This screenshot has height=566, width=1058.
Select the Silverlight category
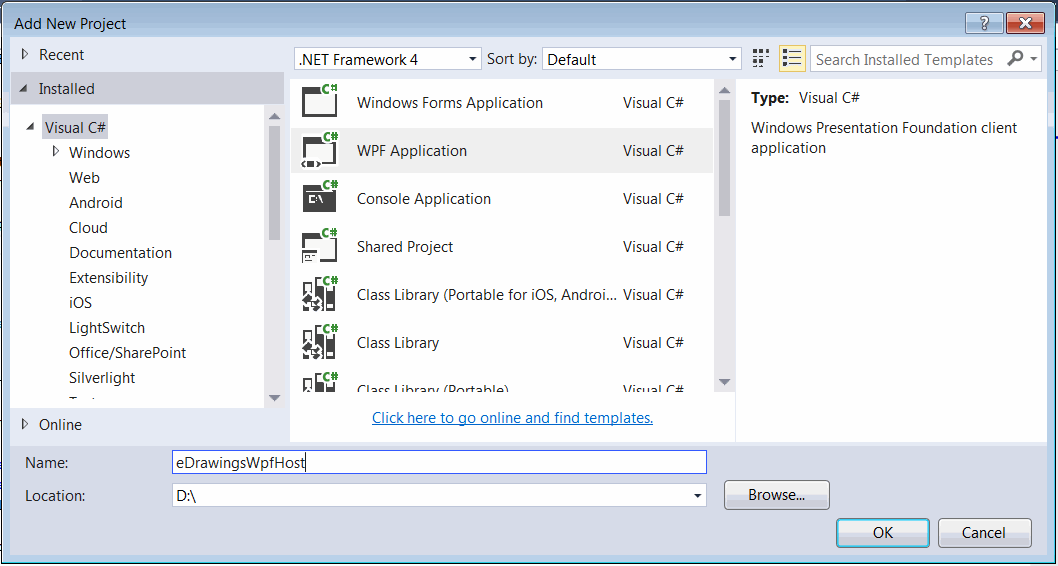102,377
